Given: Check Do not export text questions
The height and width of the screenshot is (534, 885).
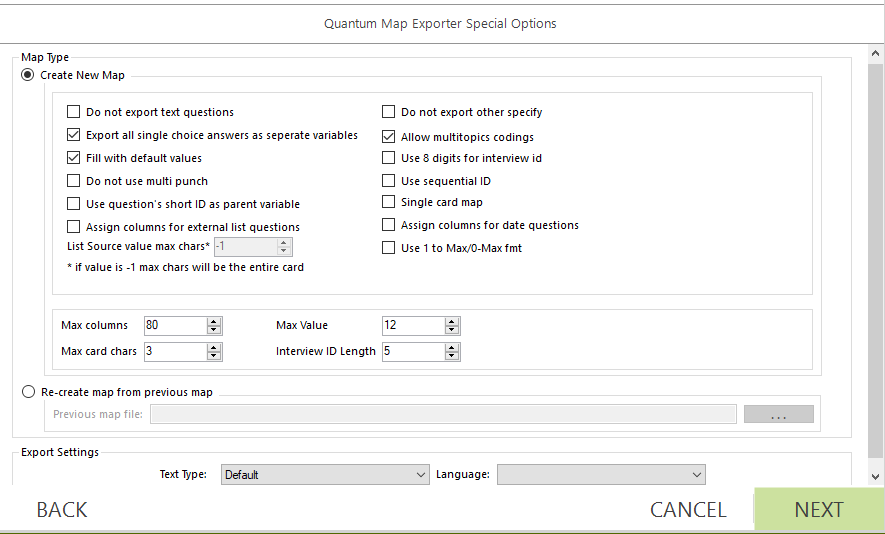Looking at the screenshot, I should click(x=73, y=112).
